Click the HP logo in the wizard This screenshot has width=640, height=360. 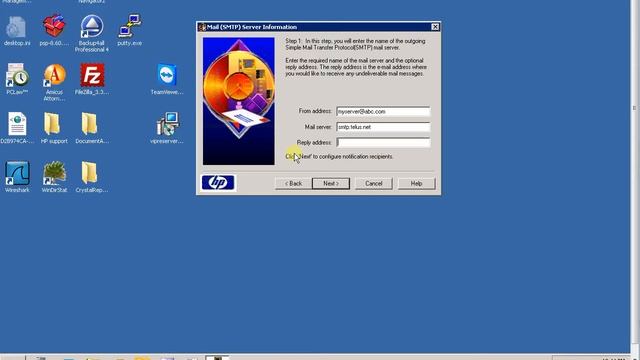[218, 183]
